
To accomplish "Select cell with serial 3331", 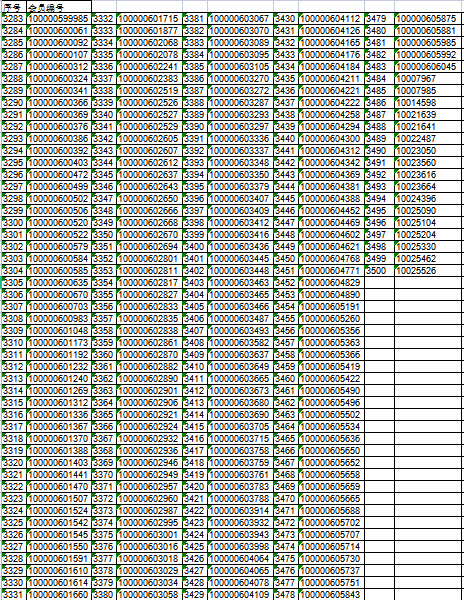I will 14,594.
